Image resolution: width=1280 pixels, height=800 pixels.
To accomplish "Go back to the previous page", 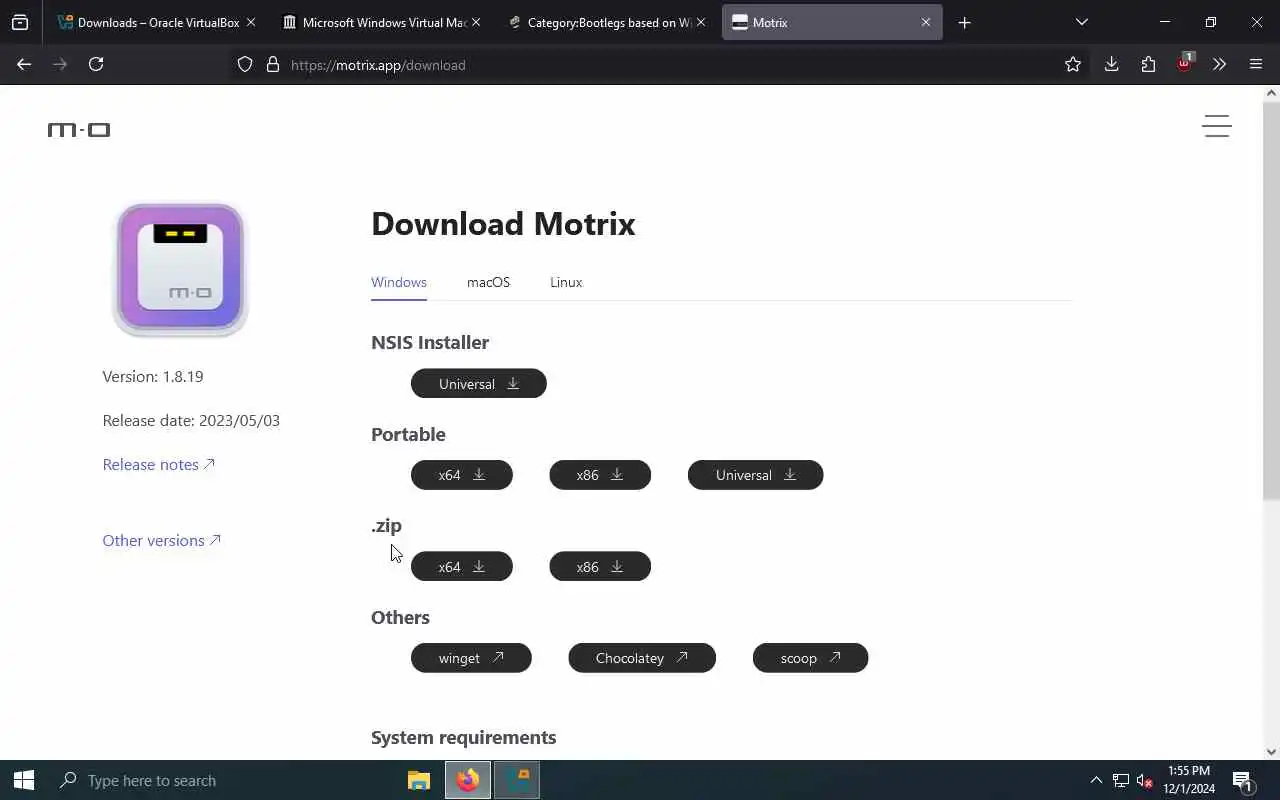I will [x=24, y=64].
